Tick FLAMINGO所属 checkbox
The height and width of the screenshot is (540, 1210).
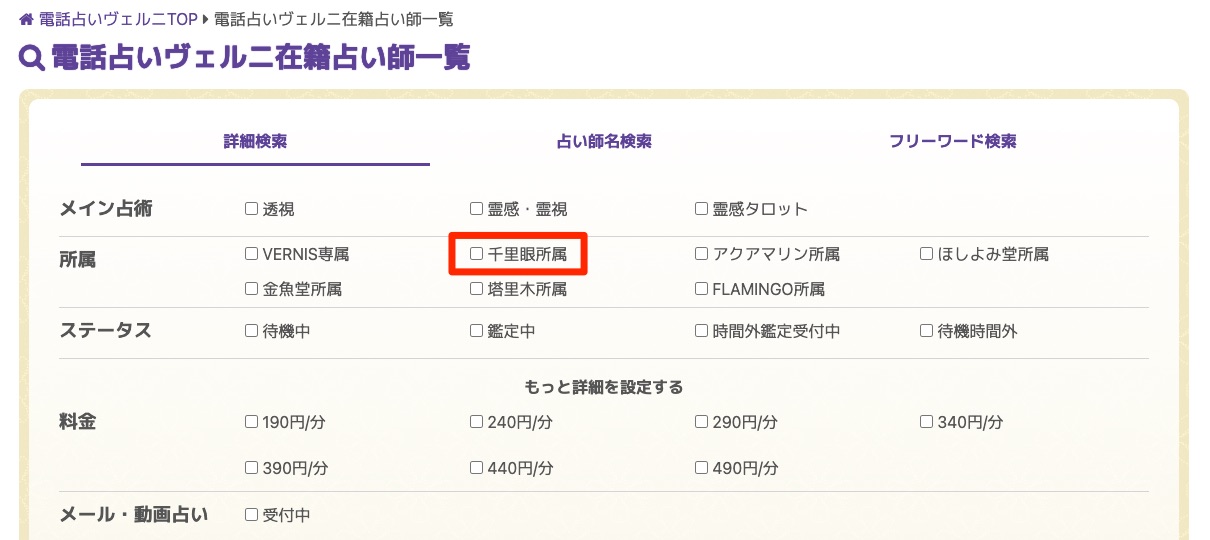(x=702, y=289)
